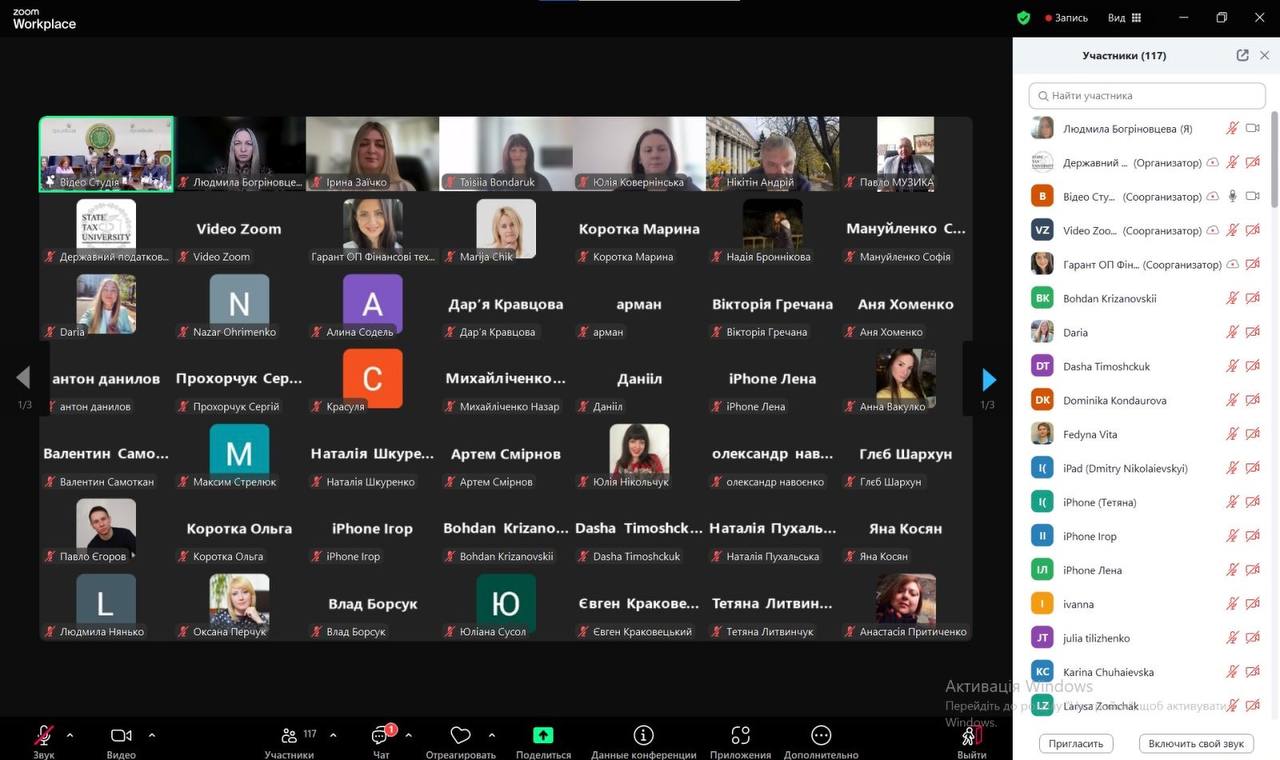Toggle camera with the Видео button
Screen dimensions: 1280x760
coord(121,736)
